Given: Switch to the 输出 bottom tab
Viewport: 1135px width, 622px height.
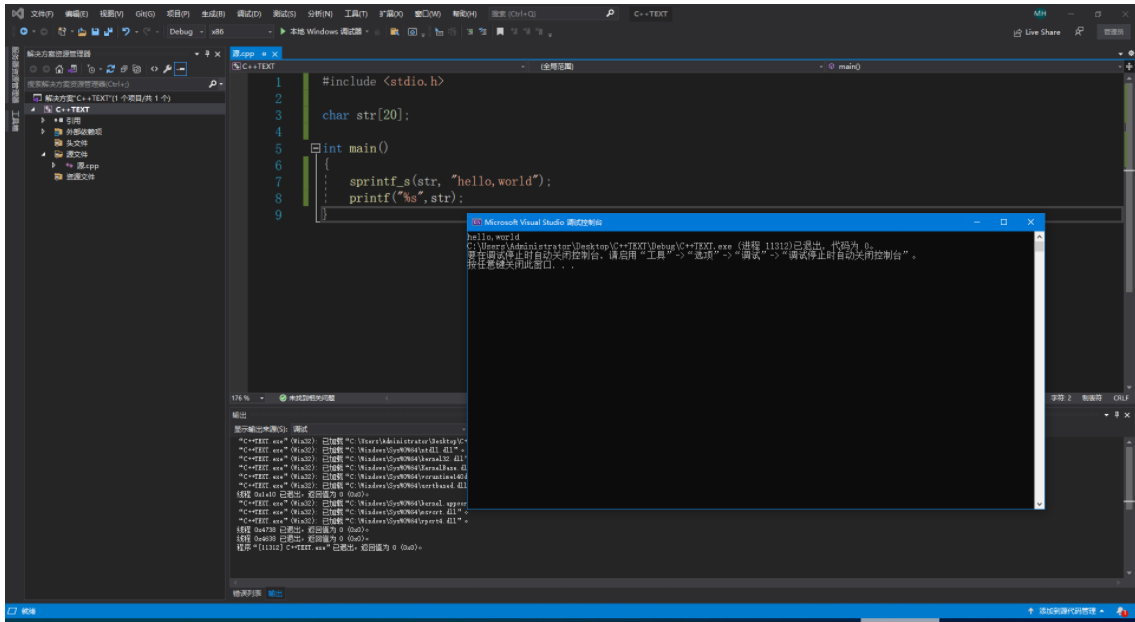Looking at the screenshot, I should click(x=276, y=594).
